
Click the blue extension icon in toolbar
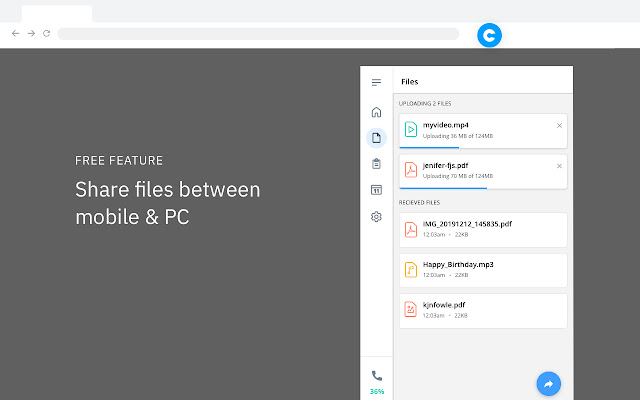pos(489,35)
